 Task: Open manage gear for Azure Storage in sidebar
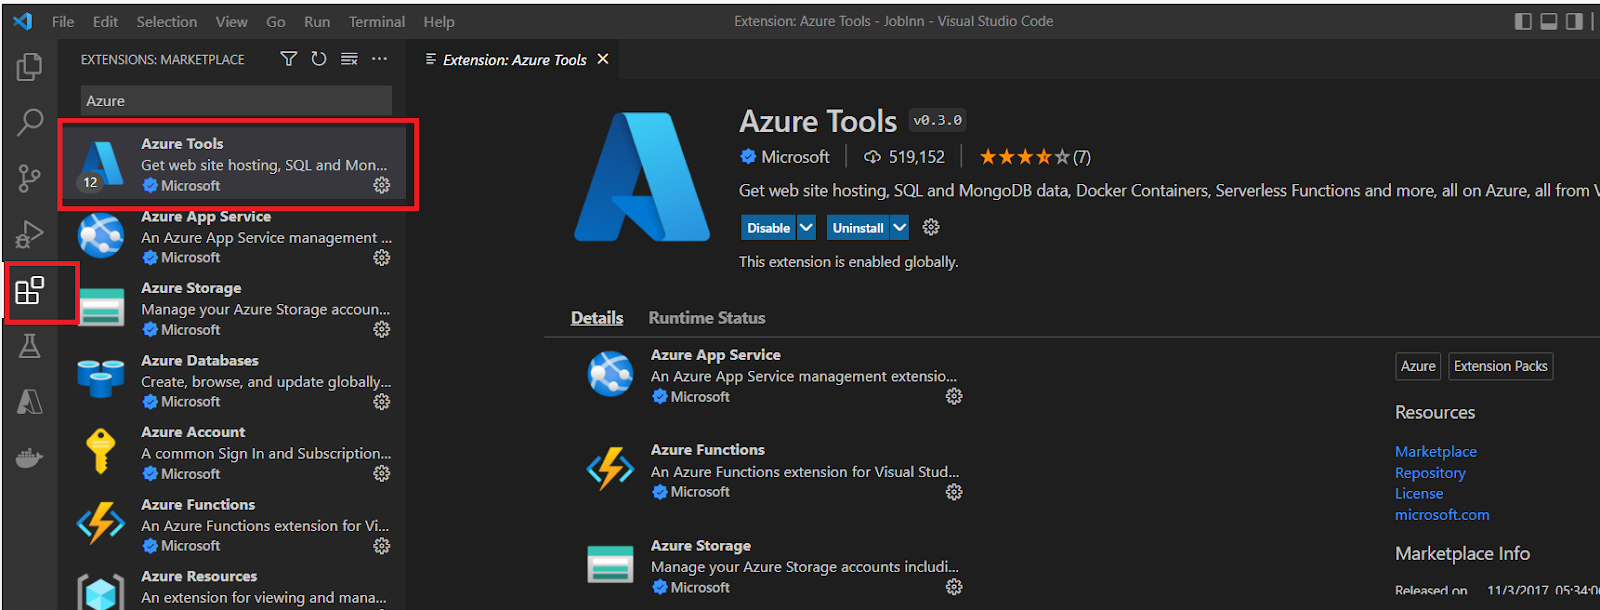pos(382,329)
